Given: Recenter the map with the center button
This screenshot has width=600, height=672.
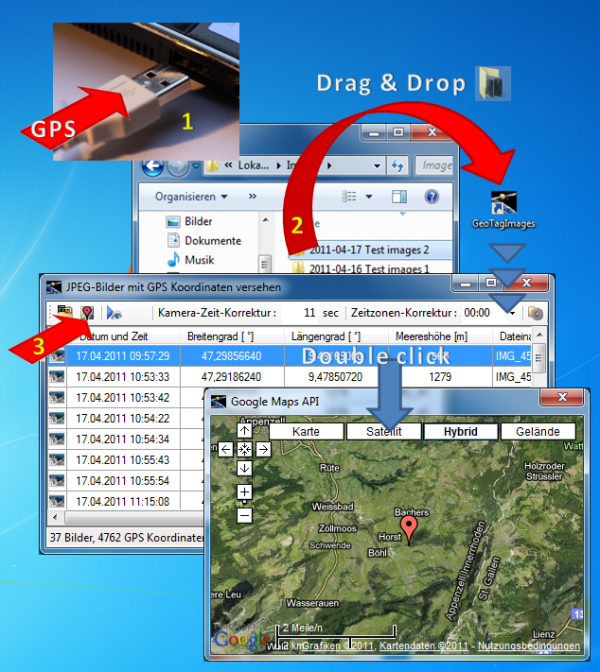Looking at the screenshot, I should click(x=244, y=449).
